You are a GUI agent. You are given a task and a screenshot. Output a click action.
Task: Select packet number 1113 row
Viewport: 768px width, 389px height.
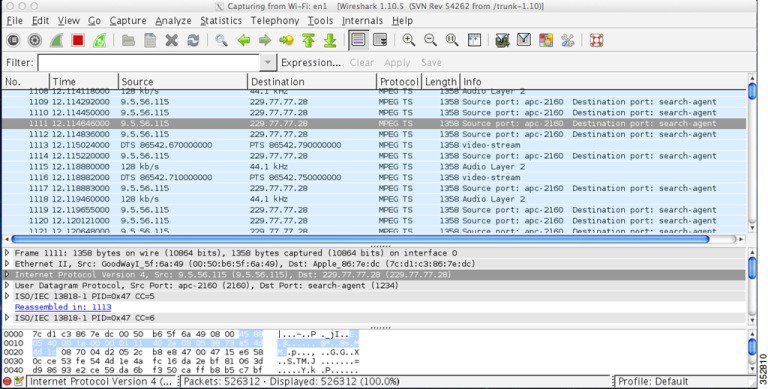374,145
